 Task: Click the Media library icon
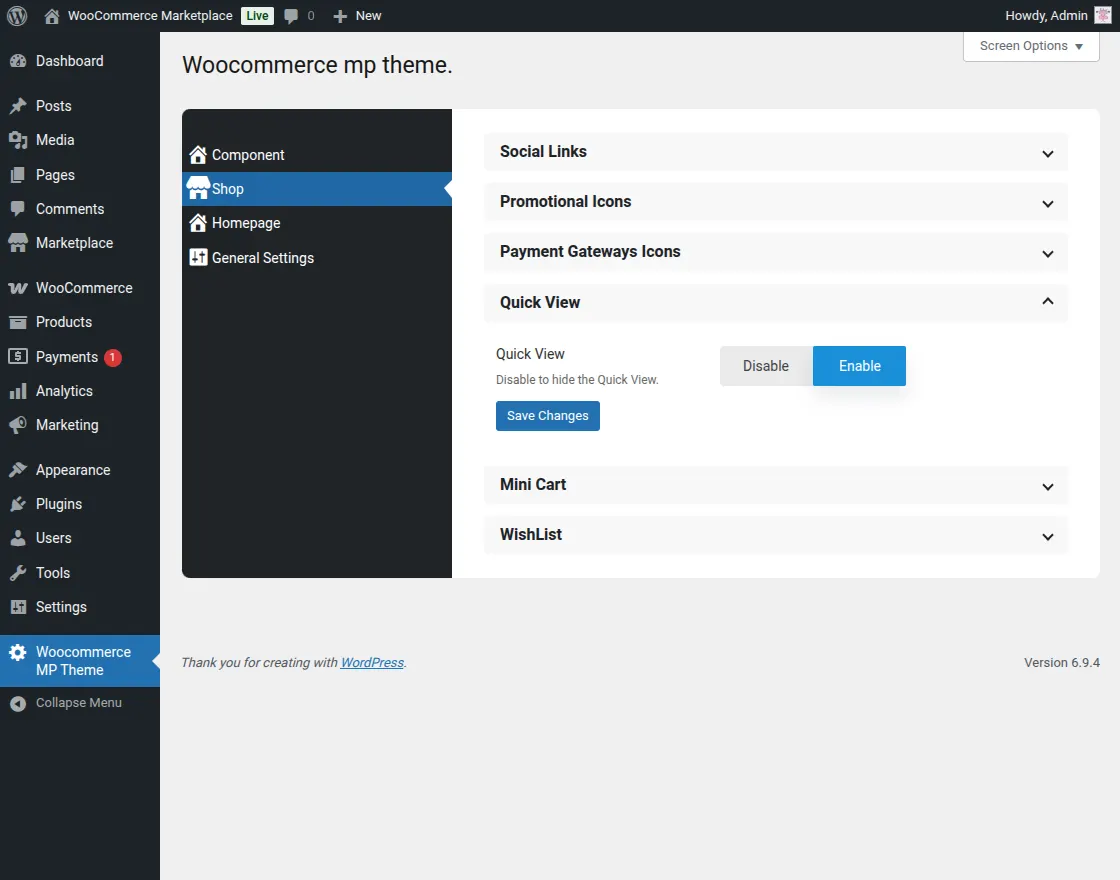tap(18, 140)
